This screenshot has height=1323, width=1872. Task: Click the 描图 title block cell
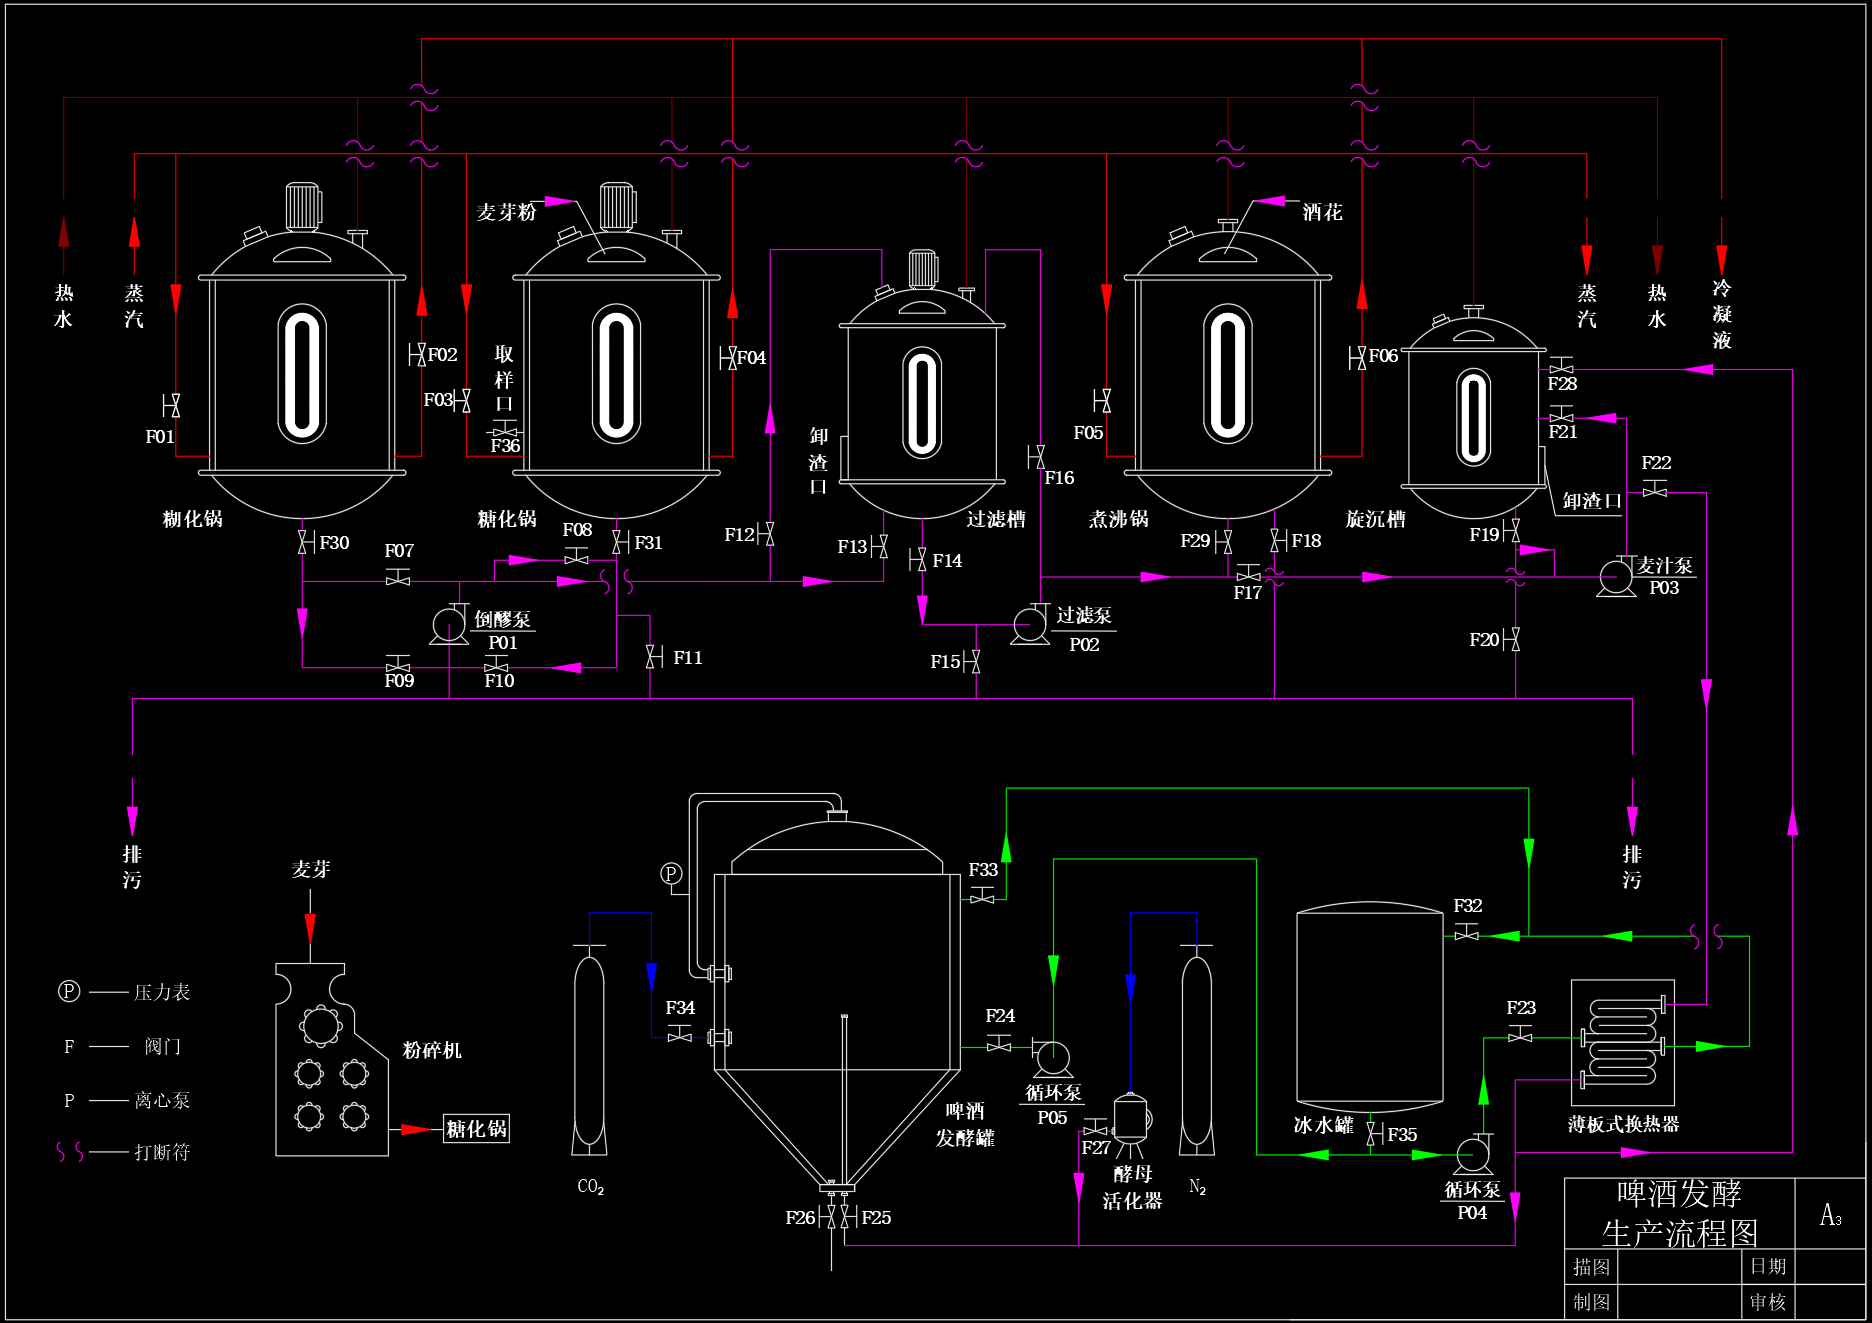pyautogui.click(x=1591, y=1267)
